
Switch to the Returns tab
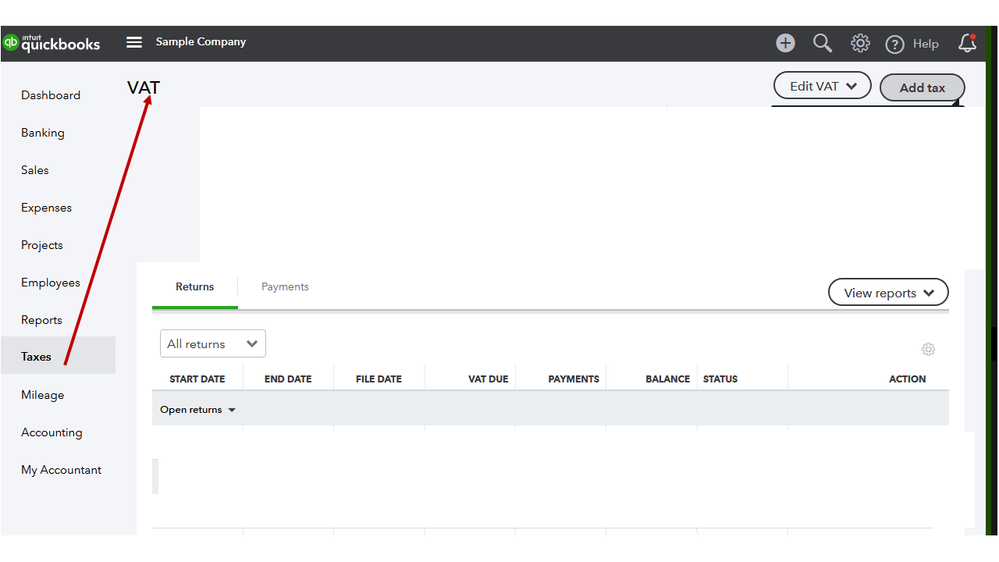[x=195, y=287]
